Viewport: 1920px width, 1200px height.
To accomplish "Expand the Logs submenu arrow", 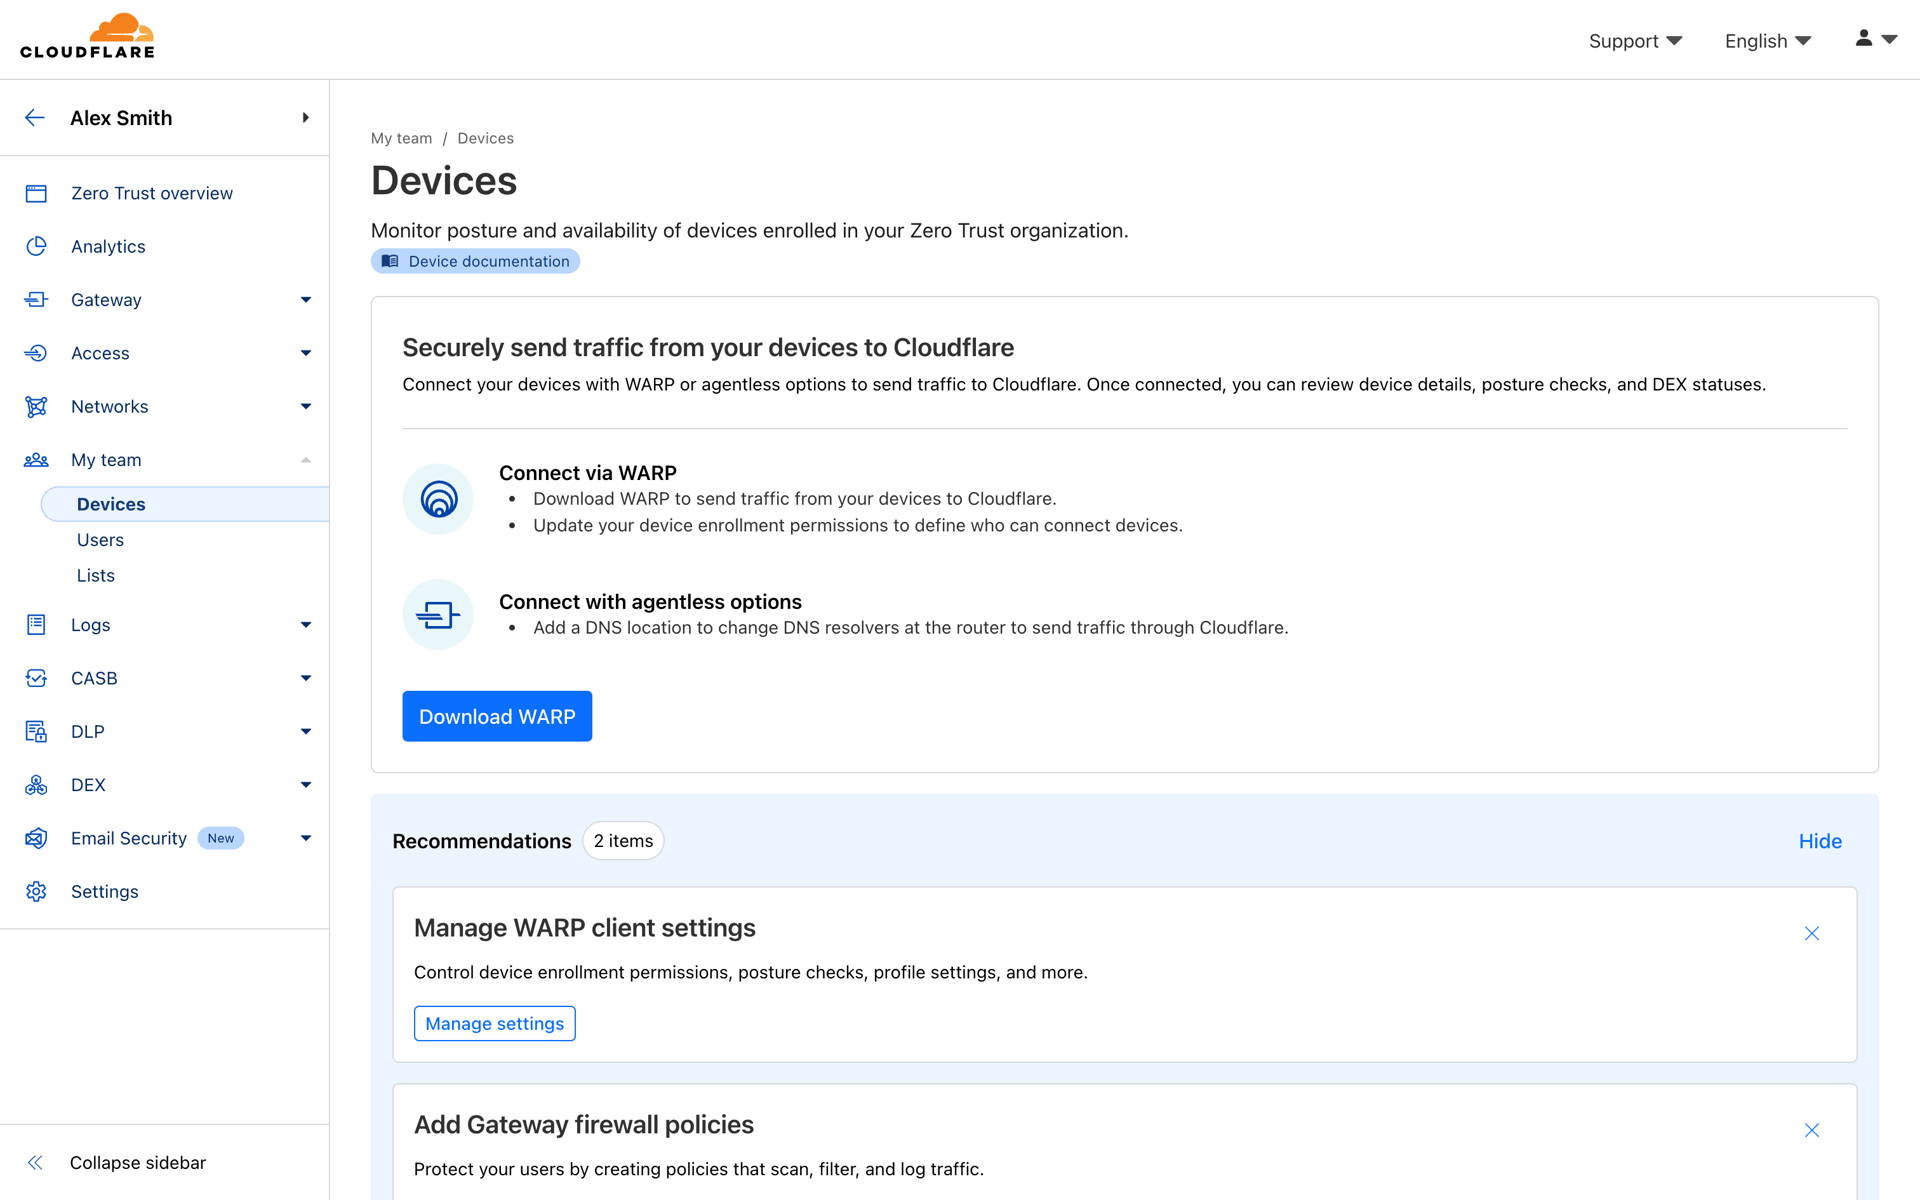I will click(x=306, y=625).
